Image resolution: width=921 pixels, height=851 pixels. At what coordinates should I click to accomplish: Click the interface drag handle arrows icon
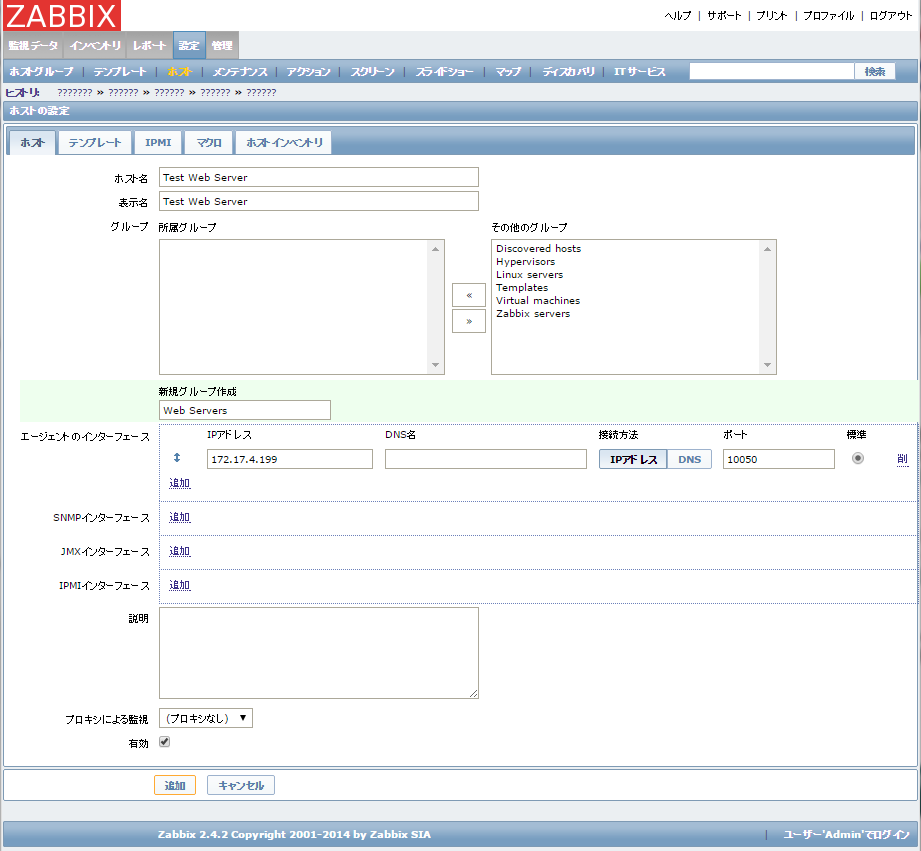pos(177,458)
